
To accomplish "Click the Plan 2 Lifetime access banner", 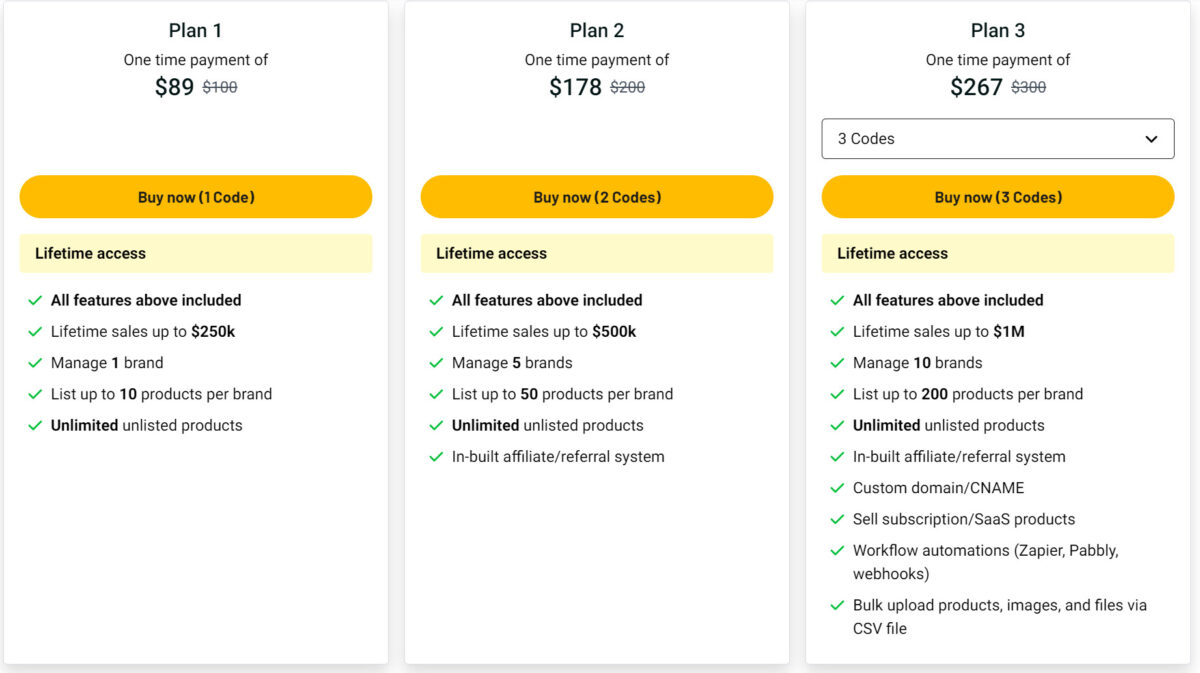I will tap(597, 253).
